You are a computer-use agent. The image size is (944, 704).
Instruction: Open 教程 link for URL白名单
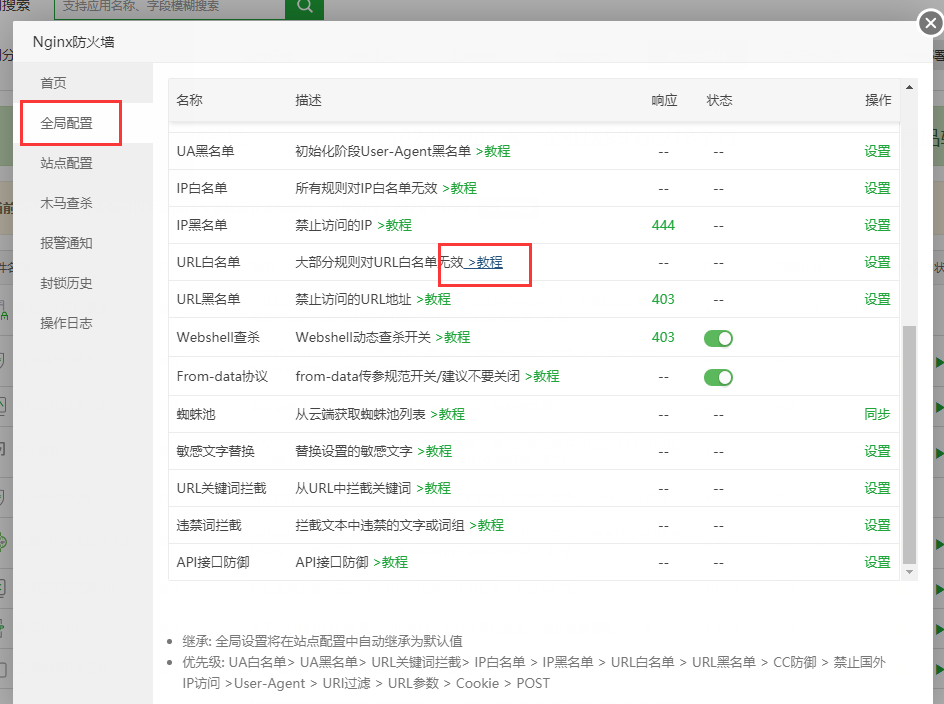click(485, 263)
